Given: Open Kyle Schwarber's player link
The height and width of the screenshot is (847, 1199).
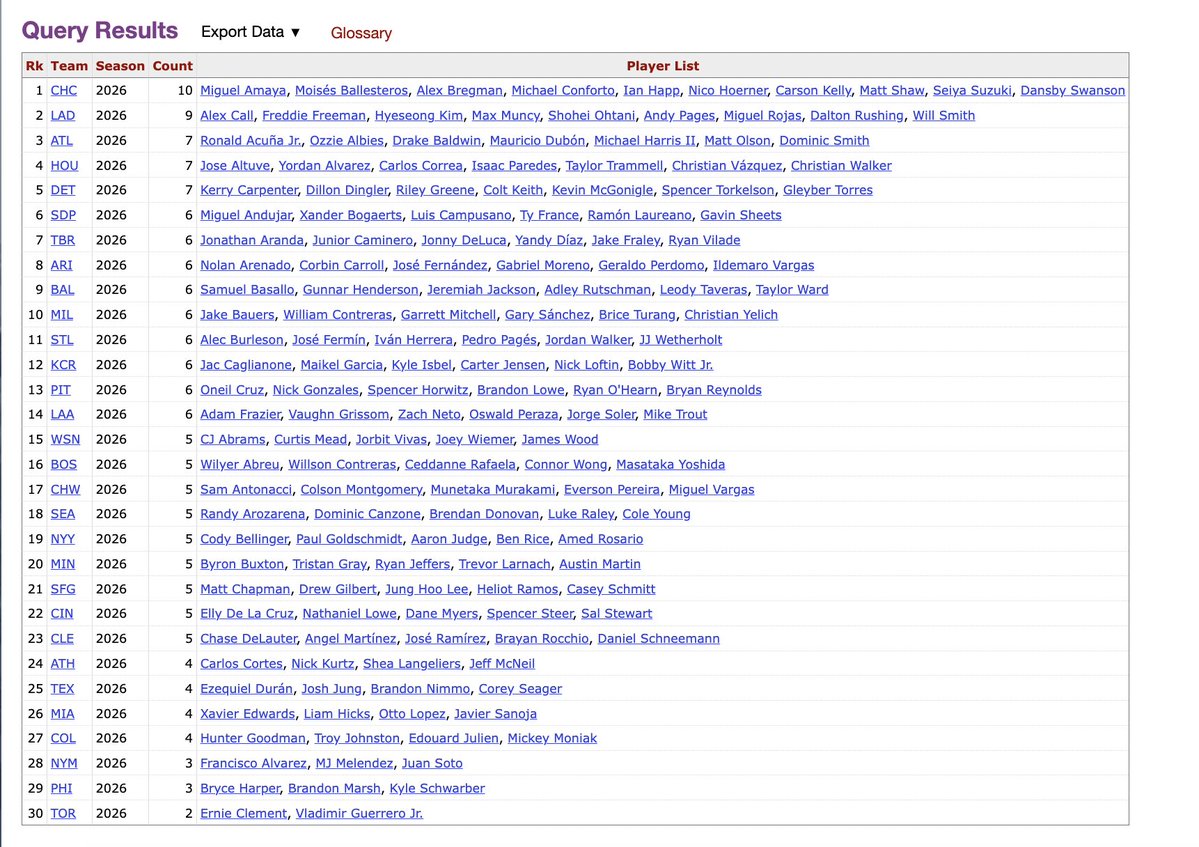Looking at the screenshot, I should pyautogui.click(x=437, y=789).
